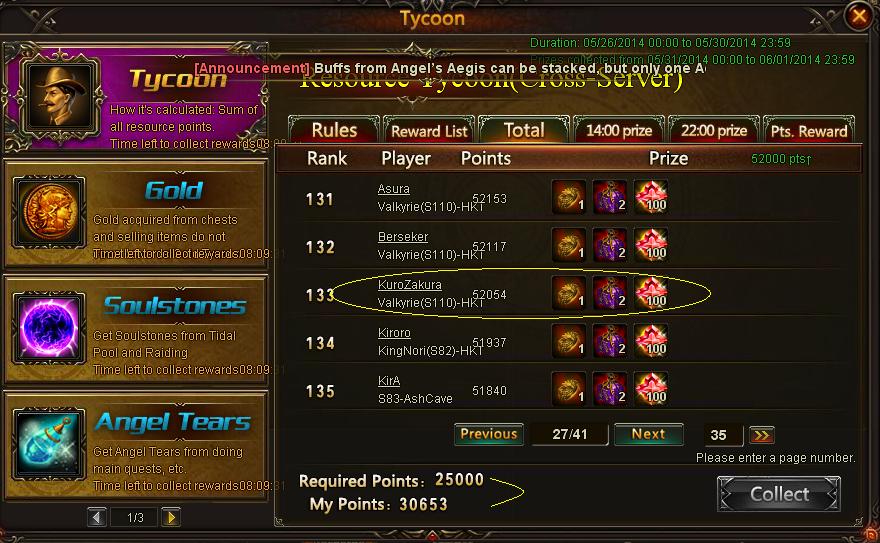Screen dimensions: 880x543
Task: Click the Tycoon portrait icon
Action: click(60, 96)
